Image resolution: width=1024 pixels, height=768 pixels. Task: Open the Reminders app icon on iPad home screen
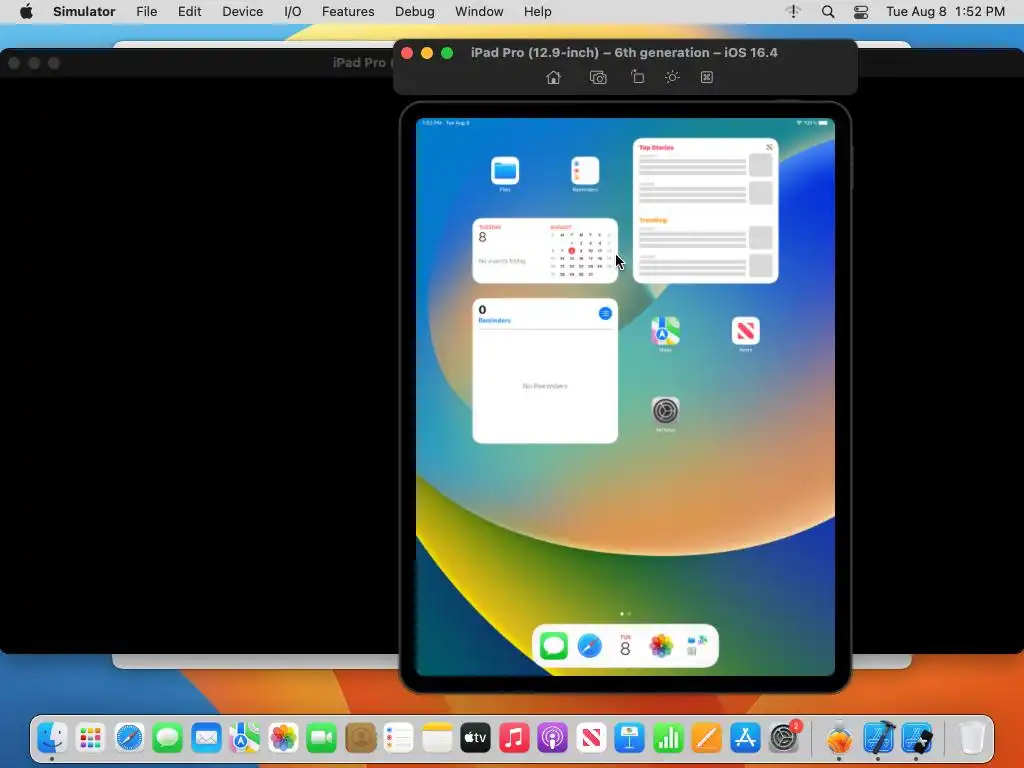pyautogui.click(x=585, y=170)
